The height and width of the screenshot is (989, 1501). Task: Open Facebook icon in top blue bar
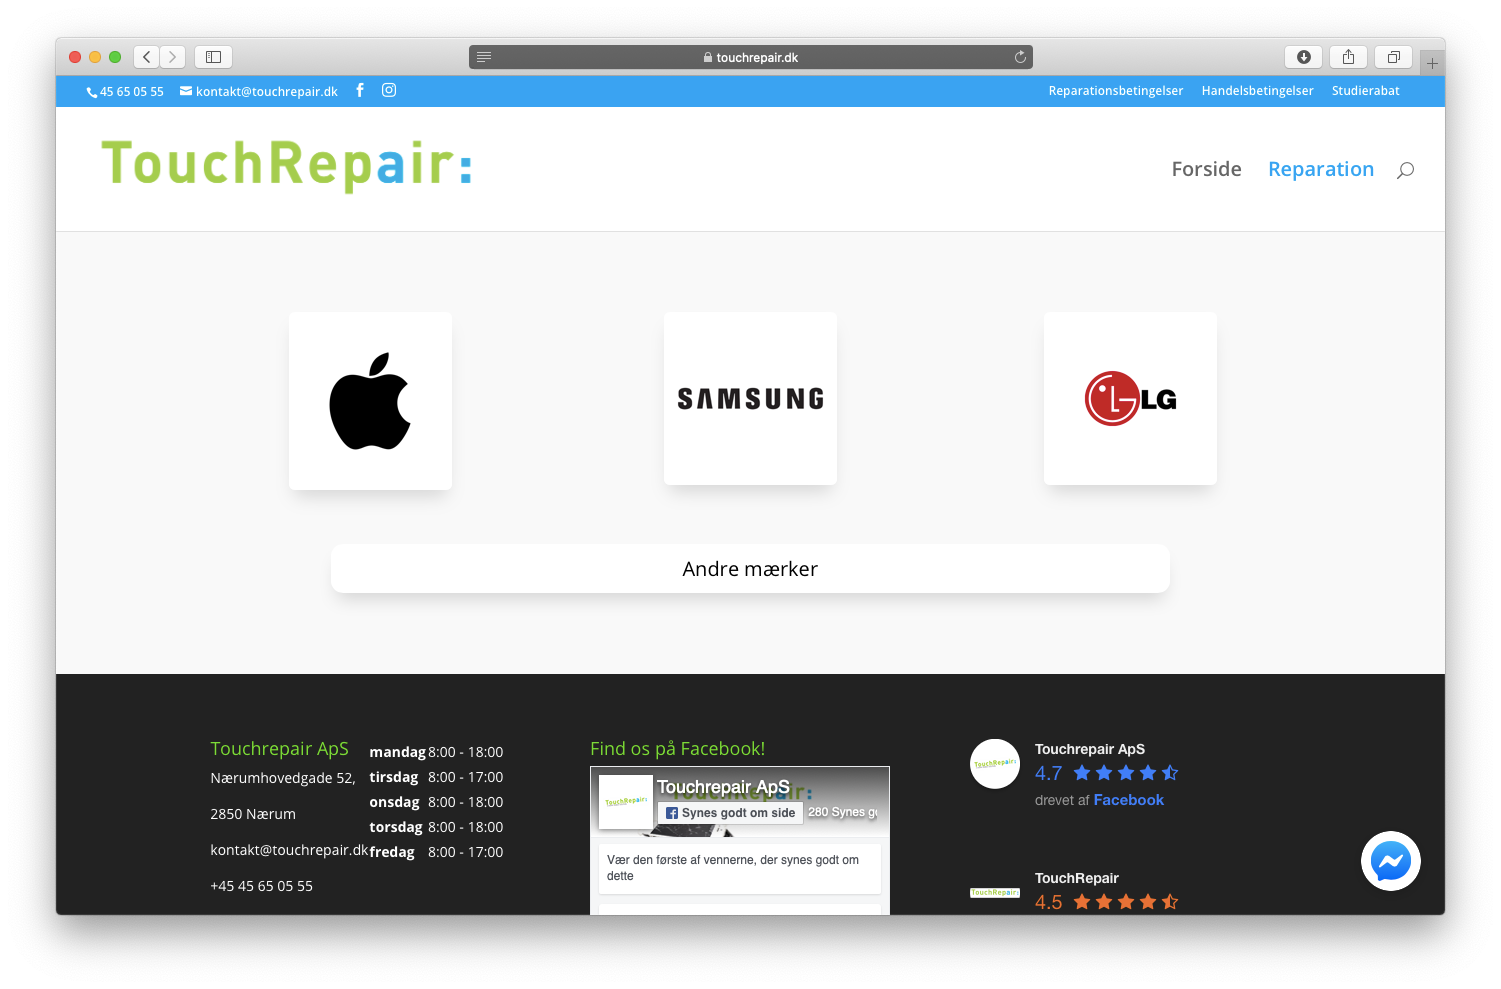[x=360, y=90]
